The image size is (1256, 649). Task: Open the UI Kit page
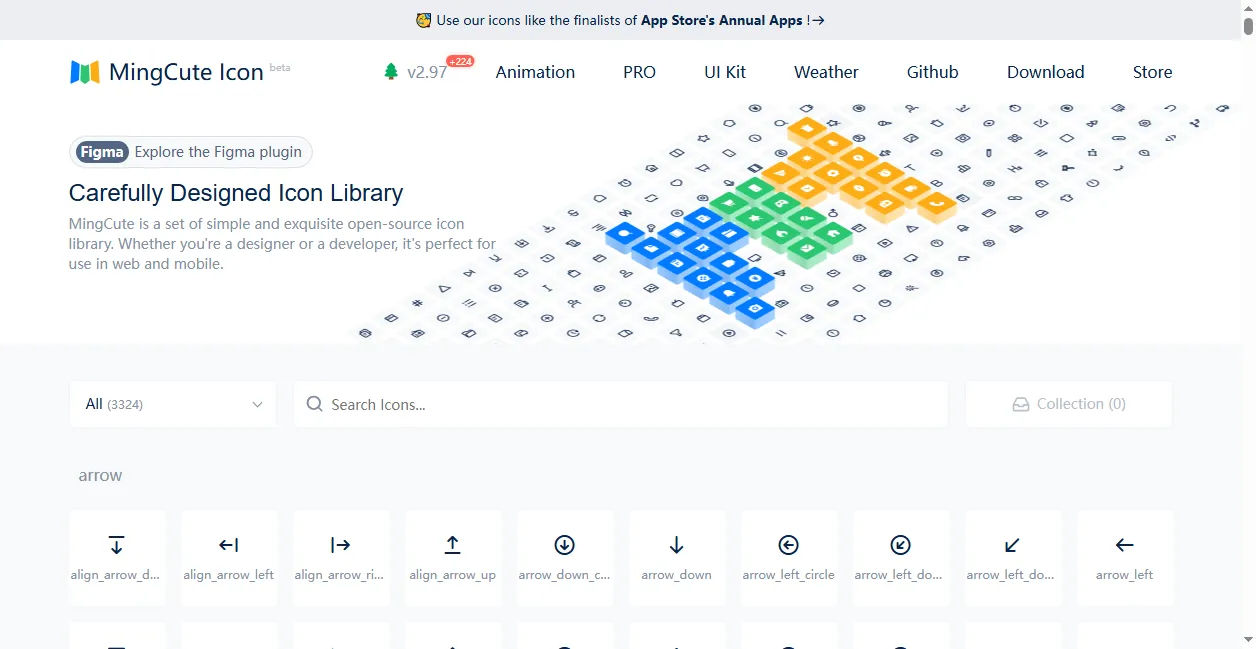pyautogui.click(x=725, y=72)
